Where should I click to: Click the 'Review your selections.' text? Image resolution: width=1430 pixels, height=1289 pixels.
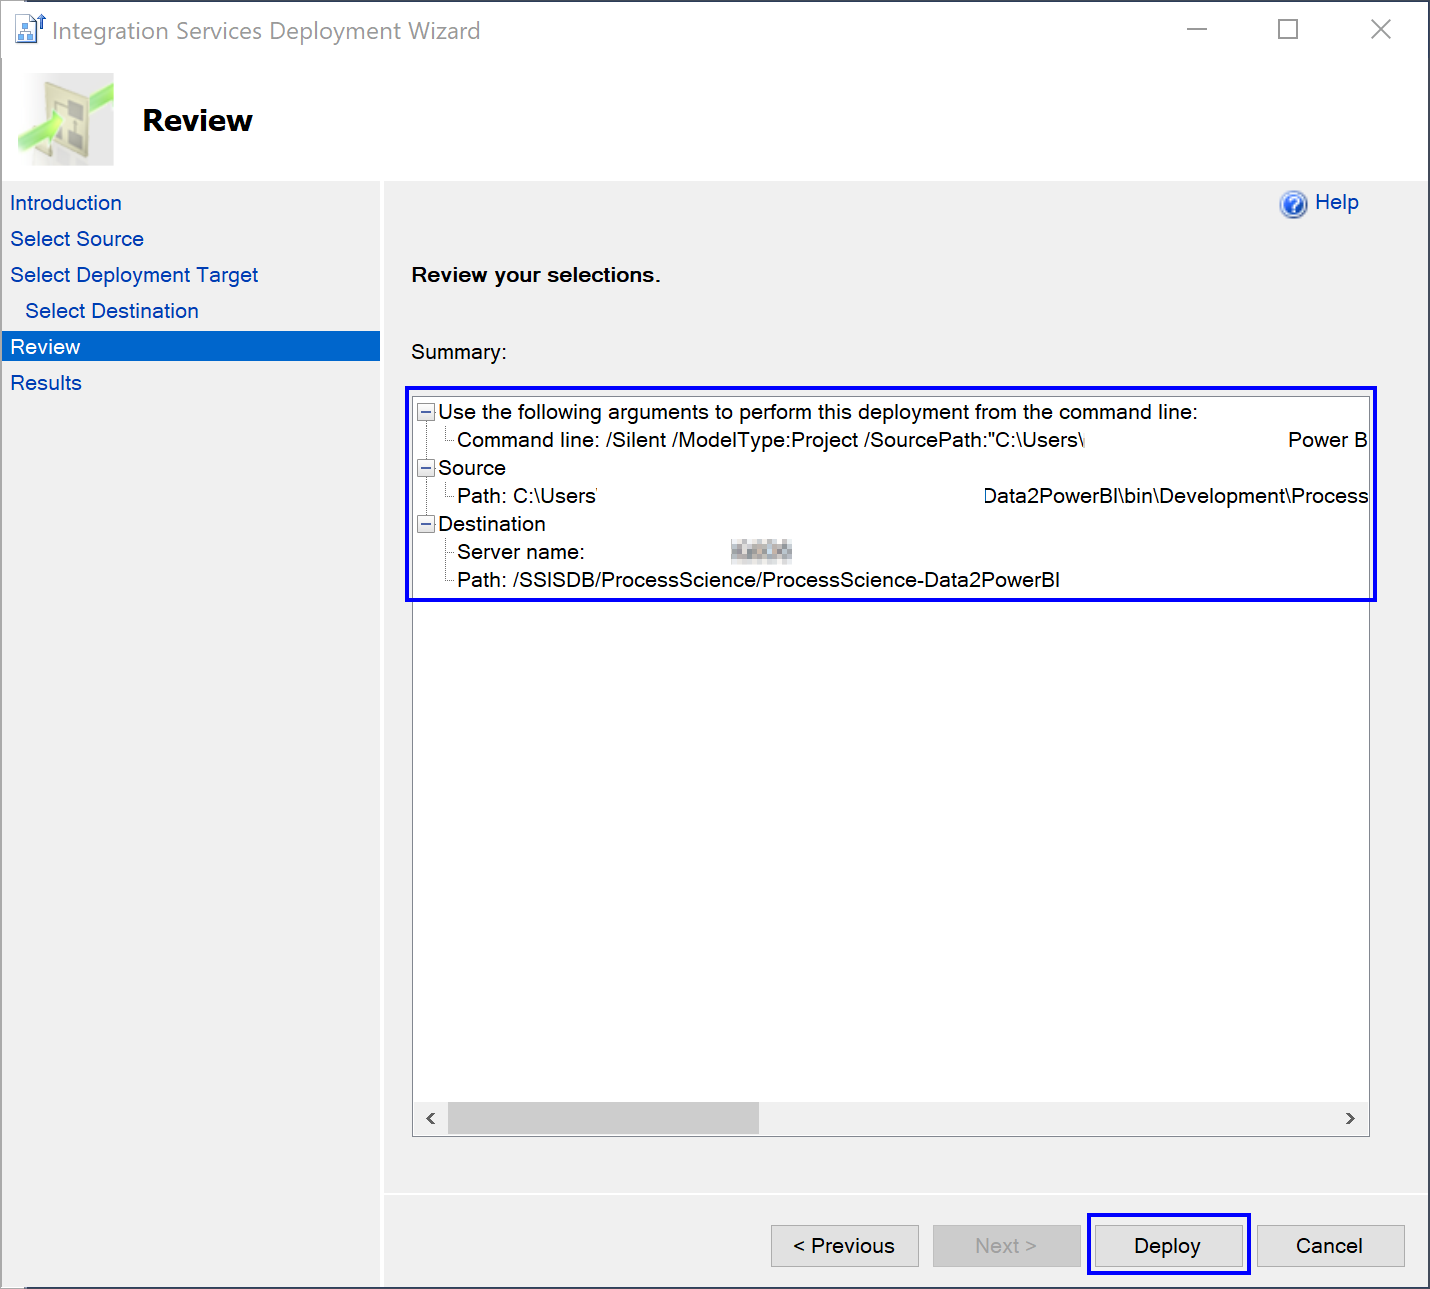(536, 275)
